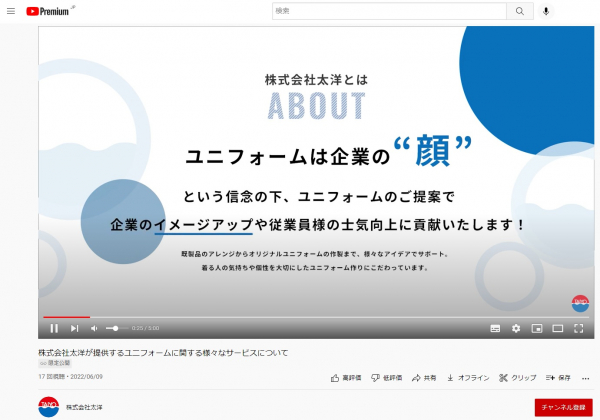Open channel name 株式会社太洋 link
This screenshot has height=420, width=600.
[x=84, y=407]
